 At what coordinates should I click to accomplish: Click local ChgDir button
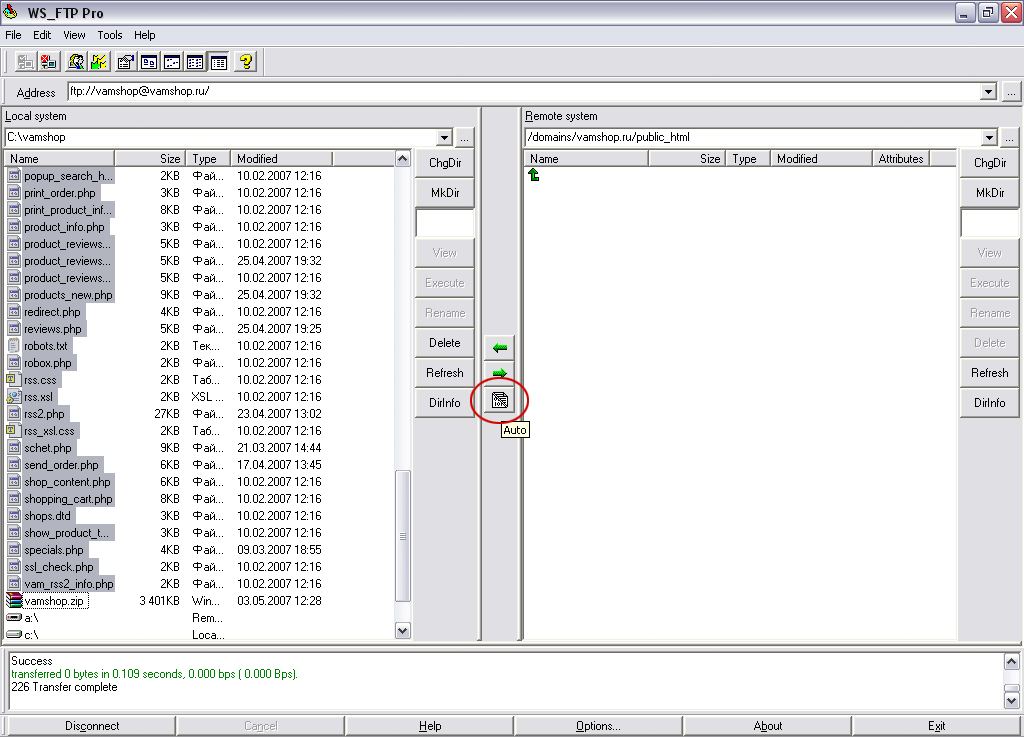(x=445, y=163)
